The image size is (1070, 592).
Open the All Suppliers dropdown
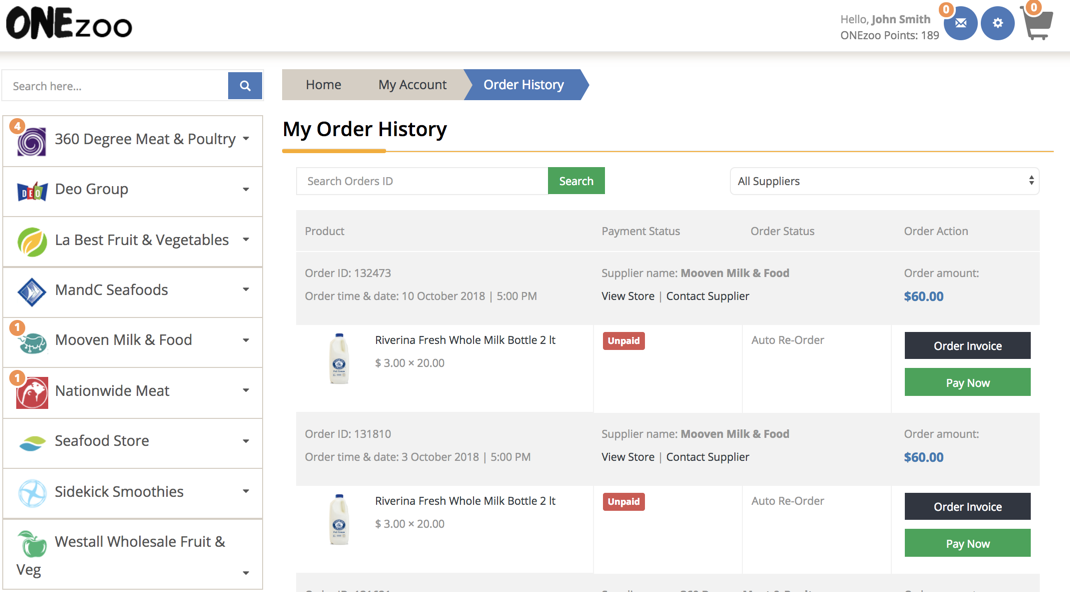(x=884, y=181)
